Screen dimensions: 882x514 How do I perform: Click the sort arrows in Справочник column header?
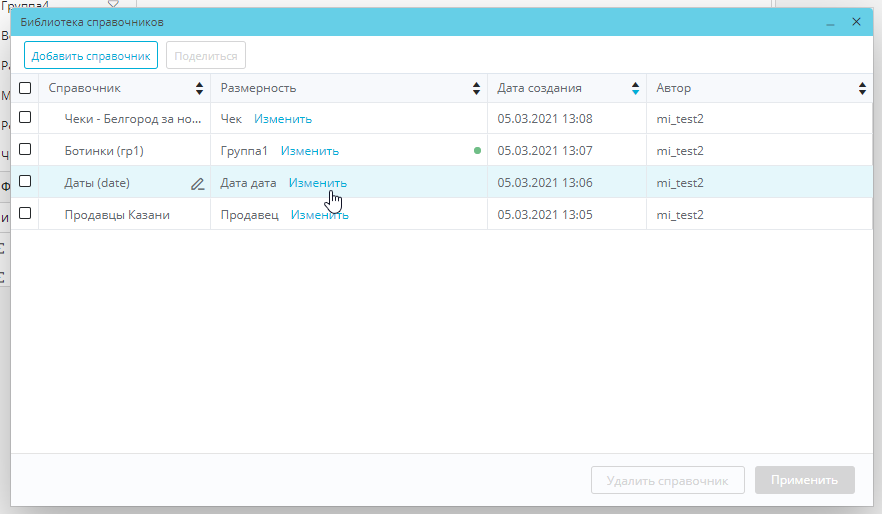[200, 89]
